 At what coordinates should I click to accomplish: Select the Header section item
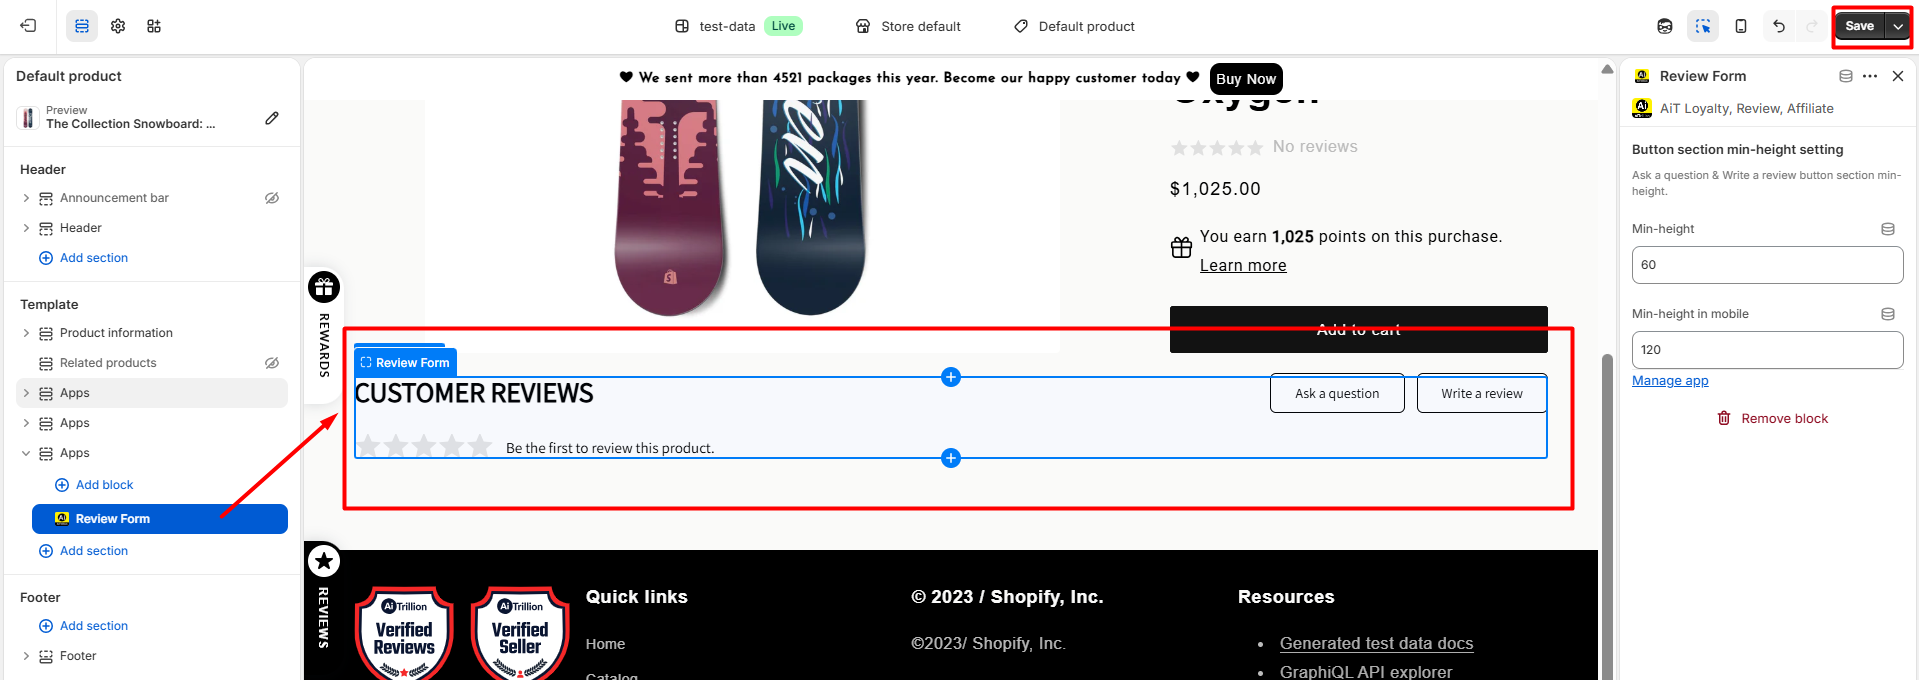81,228
